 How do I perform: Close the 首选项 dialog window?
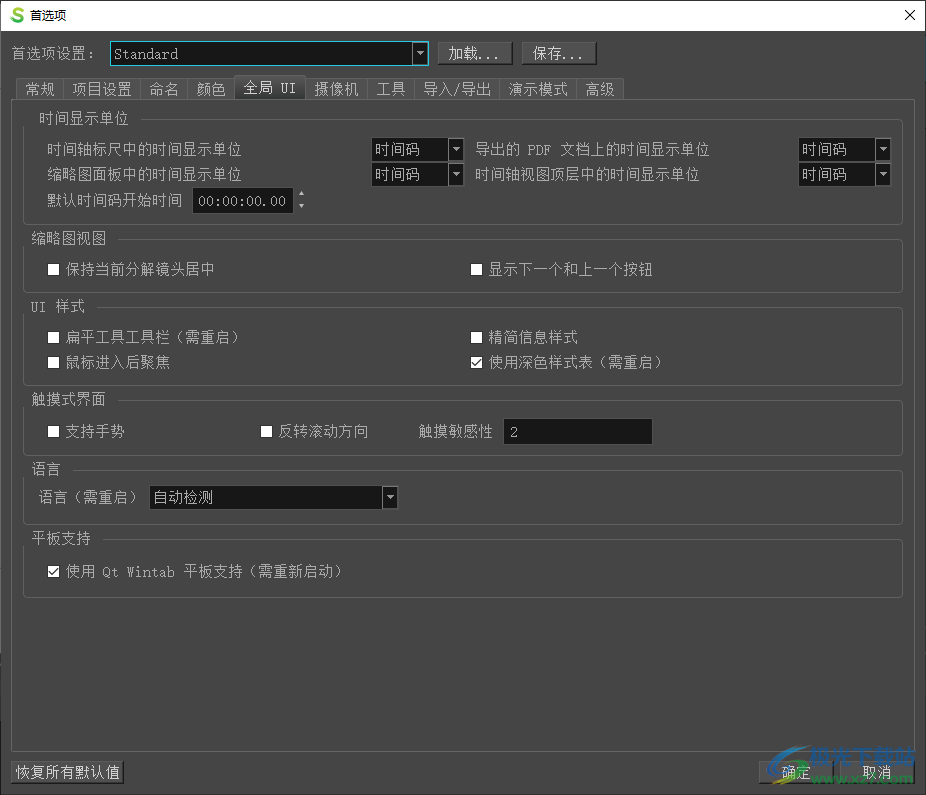[x=909, y=15]
